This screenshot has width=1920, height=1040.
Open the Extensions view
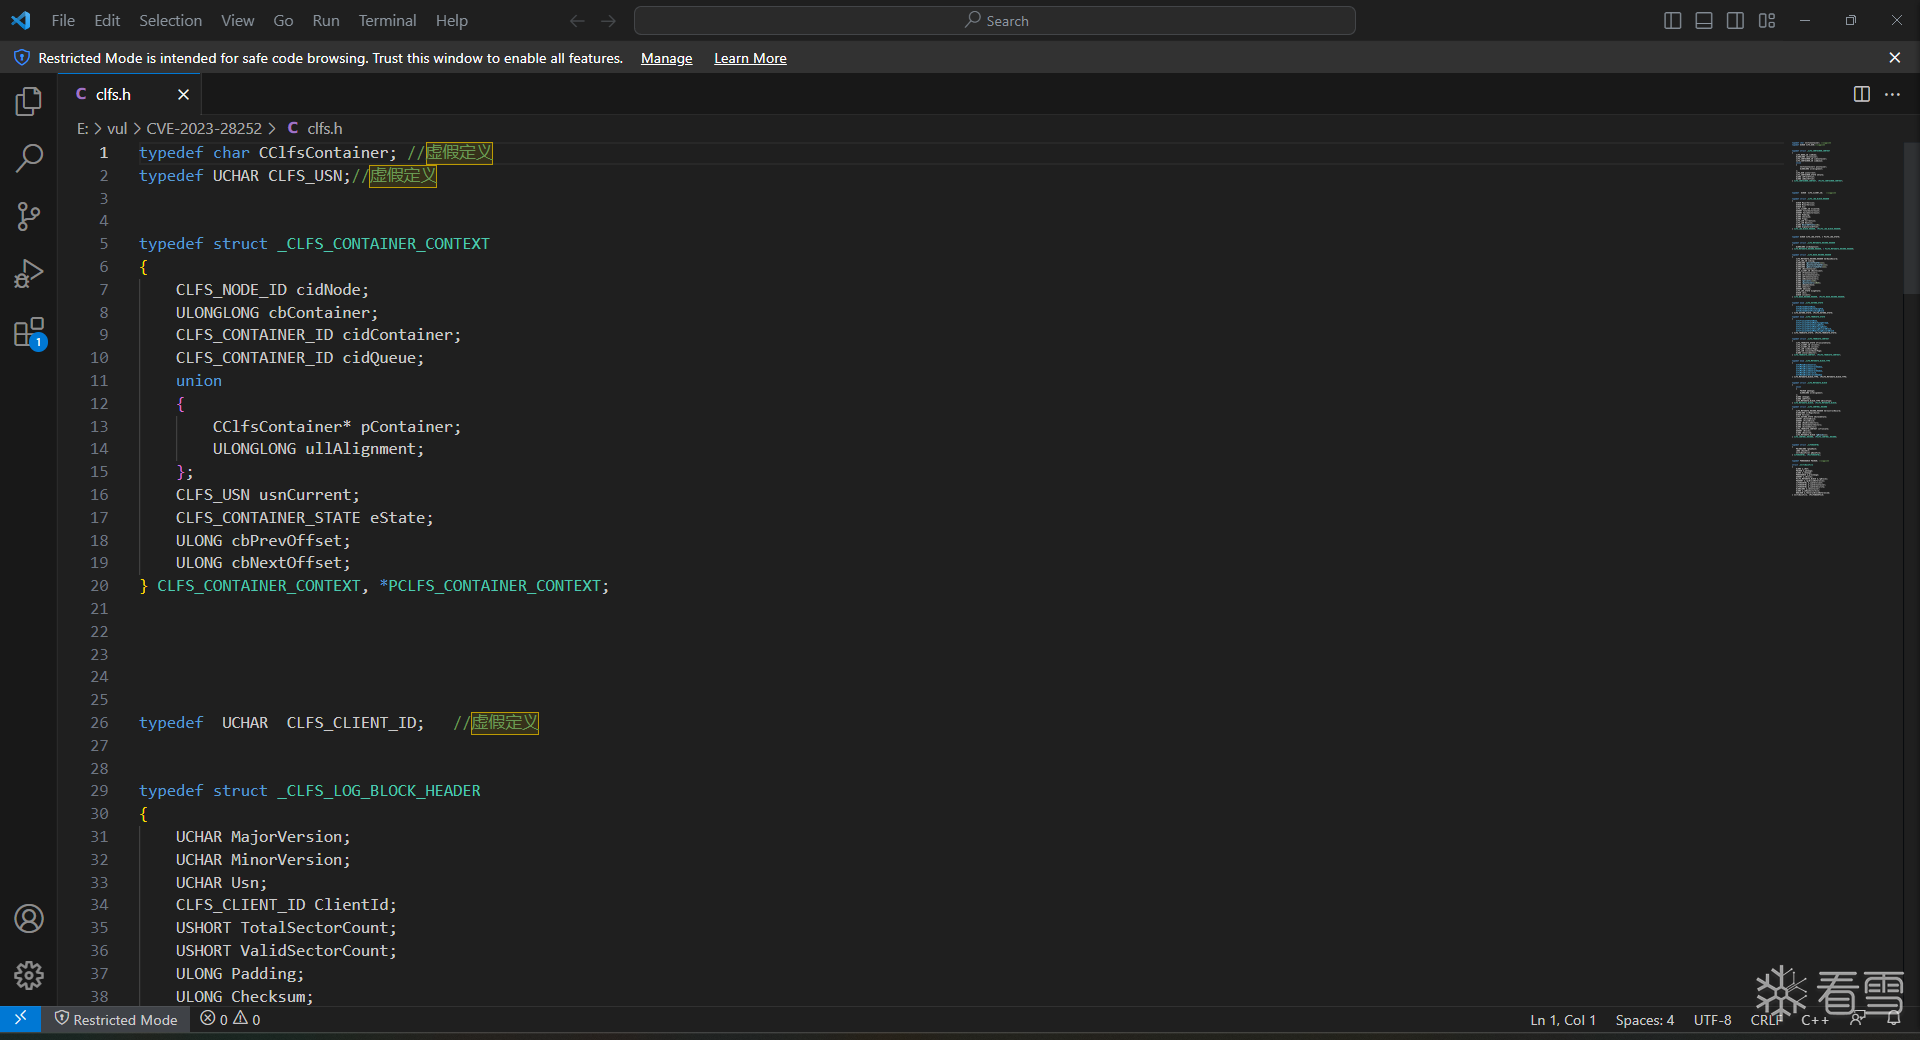[29, 332]
